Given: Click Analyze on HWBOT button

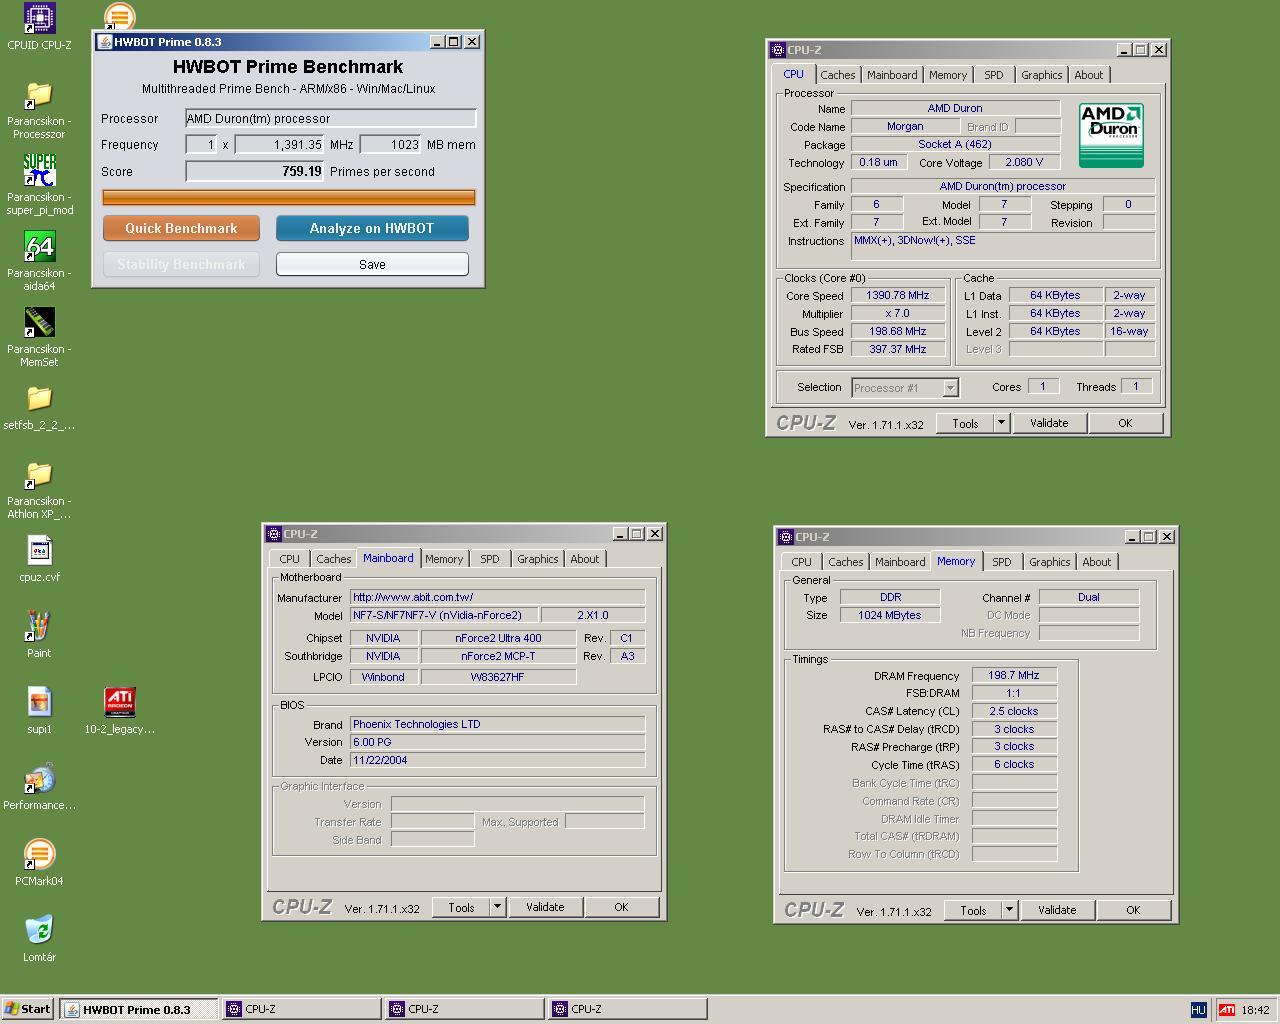Looking at the screenshot, I should pyautogui.click(x=372, y=228).
